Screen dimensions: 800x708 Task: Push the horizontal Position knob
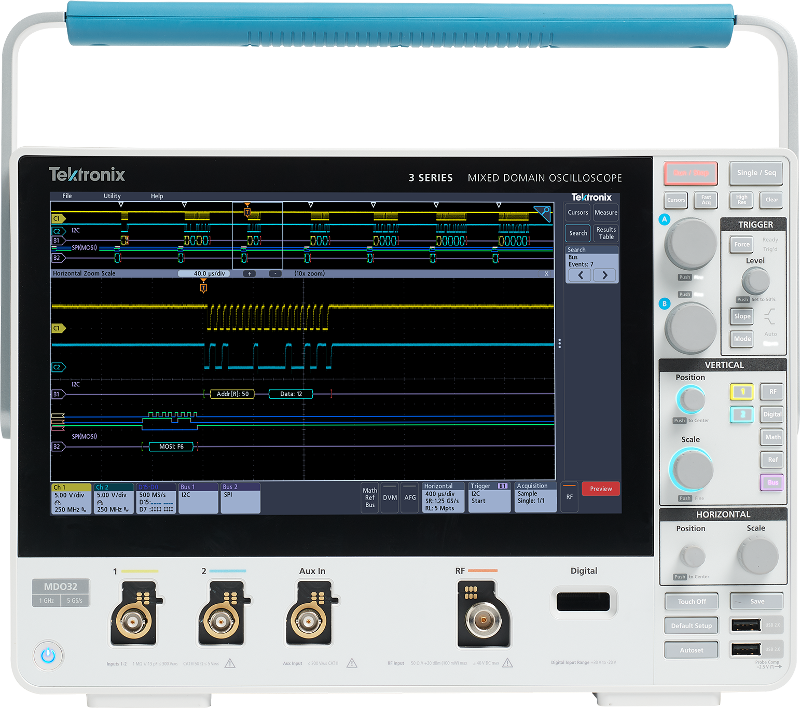click(692, 557)
